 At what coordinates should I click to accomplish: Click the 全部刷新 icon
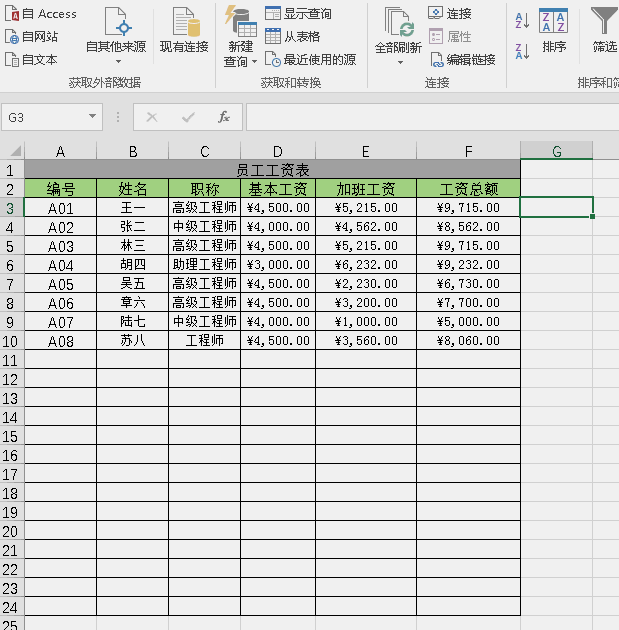point(399,22)
